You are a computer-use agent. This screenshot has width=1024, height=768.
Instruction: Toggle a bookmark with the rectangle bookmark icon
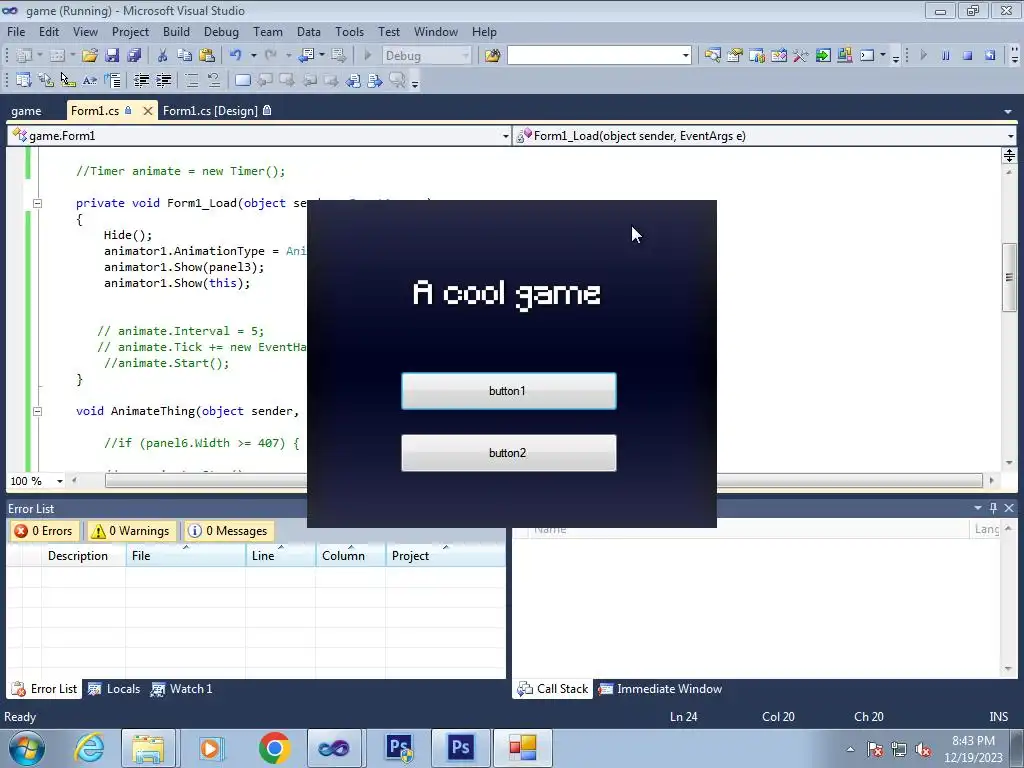pyautogui.click(x=242, y=80)
